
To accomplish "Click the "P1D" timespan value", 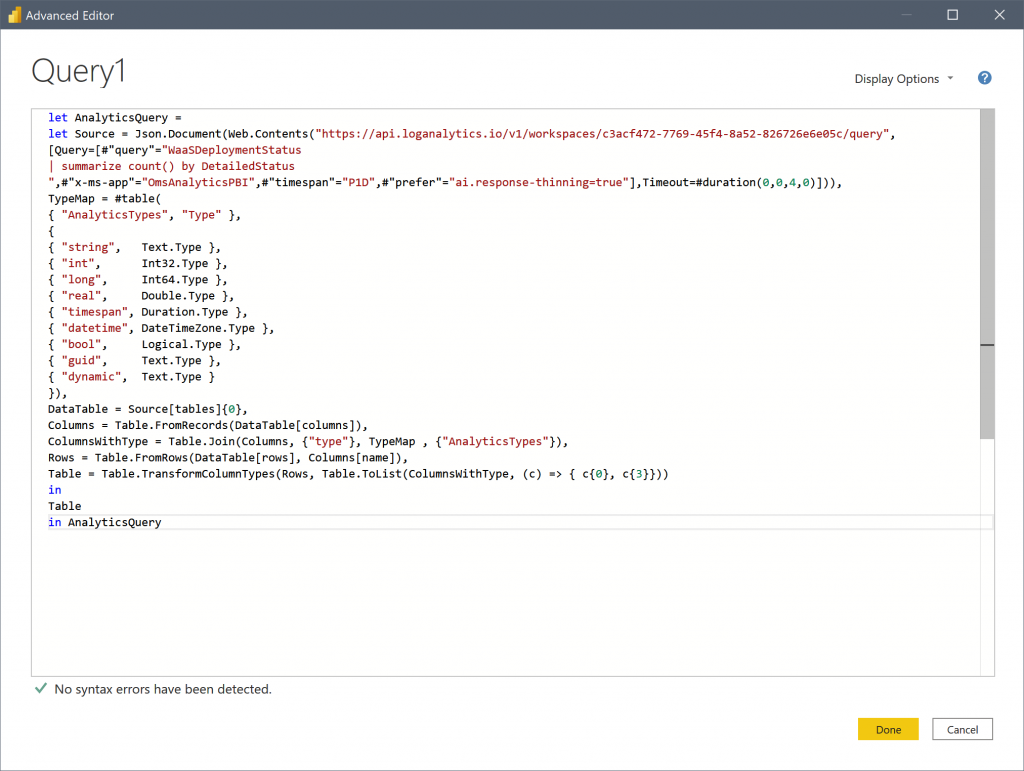I will pyautogui.click(x=359, y=182).
